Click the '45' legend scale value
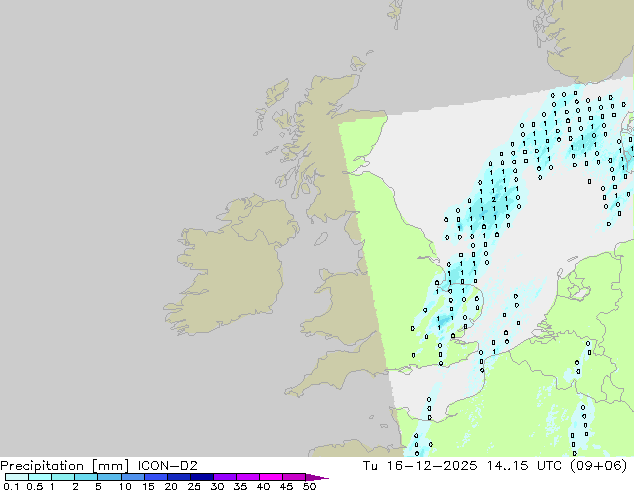Image resolution: width=634 pixels, height=490 pixels. coord(287,486)
